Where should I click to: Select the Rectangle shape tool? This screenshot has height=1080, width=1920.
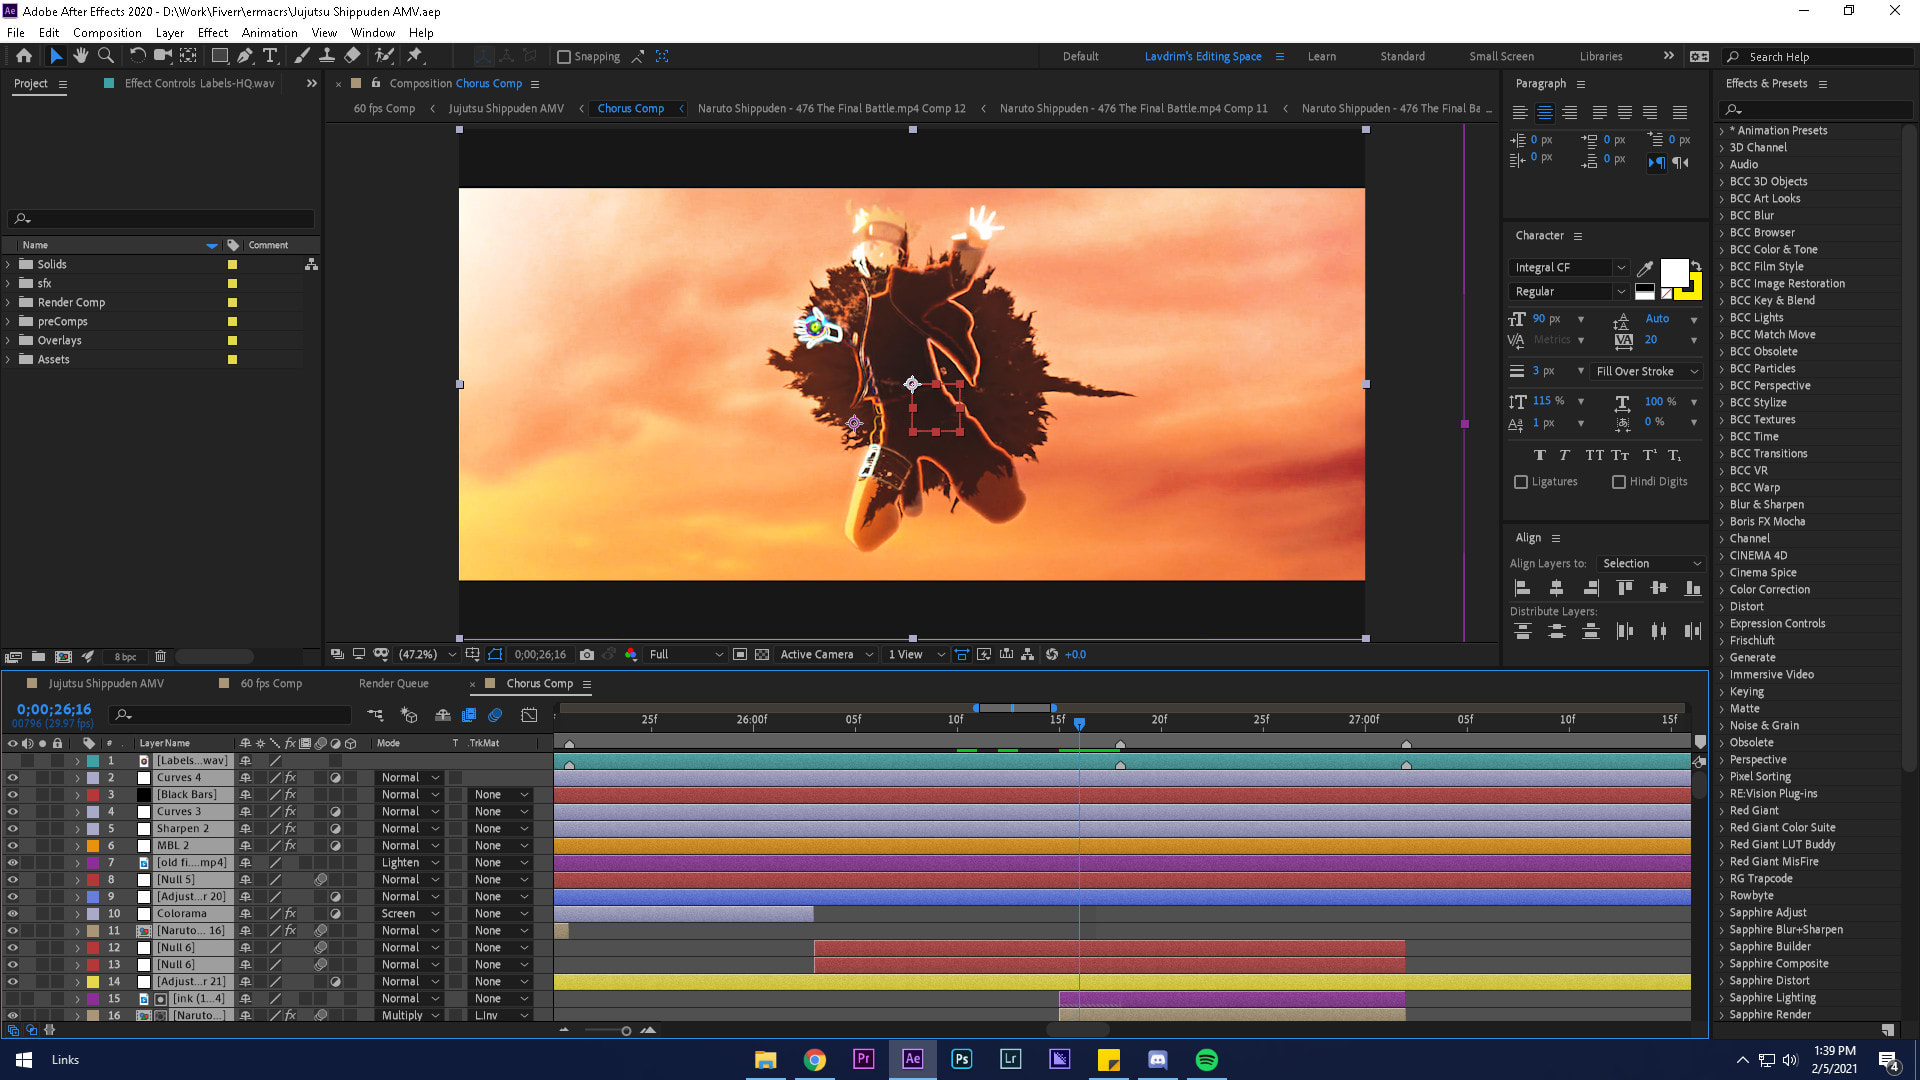(x=220, y=56)
